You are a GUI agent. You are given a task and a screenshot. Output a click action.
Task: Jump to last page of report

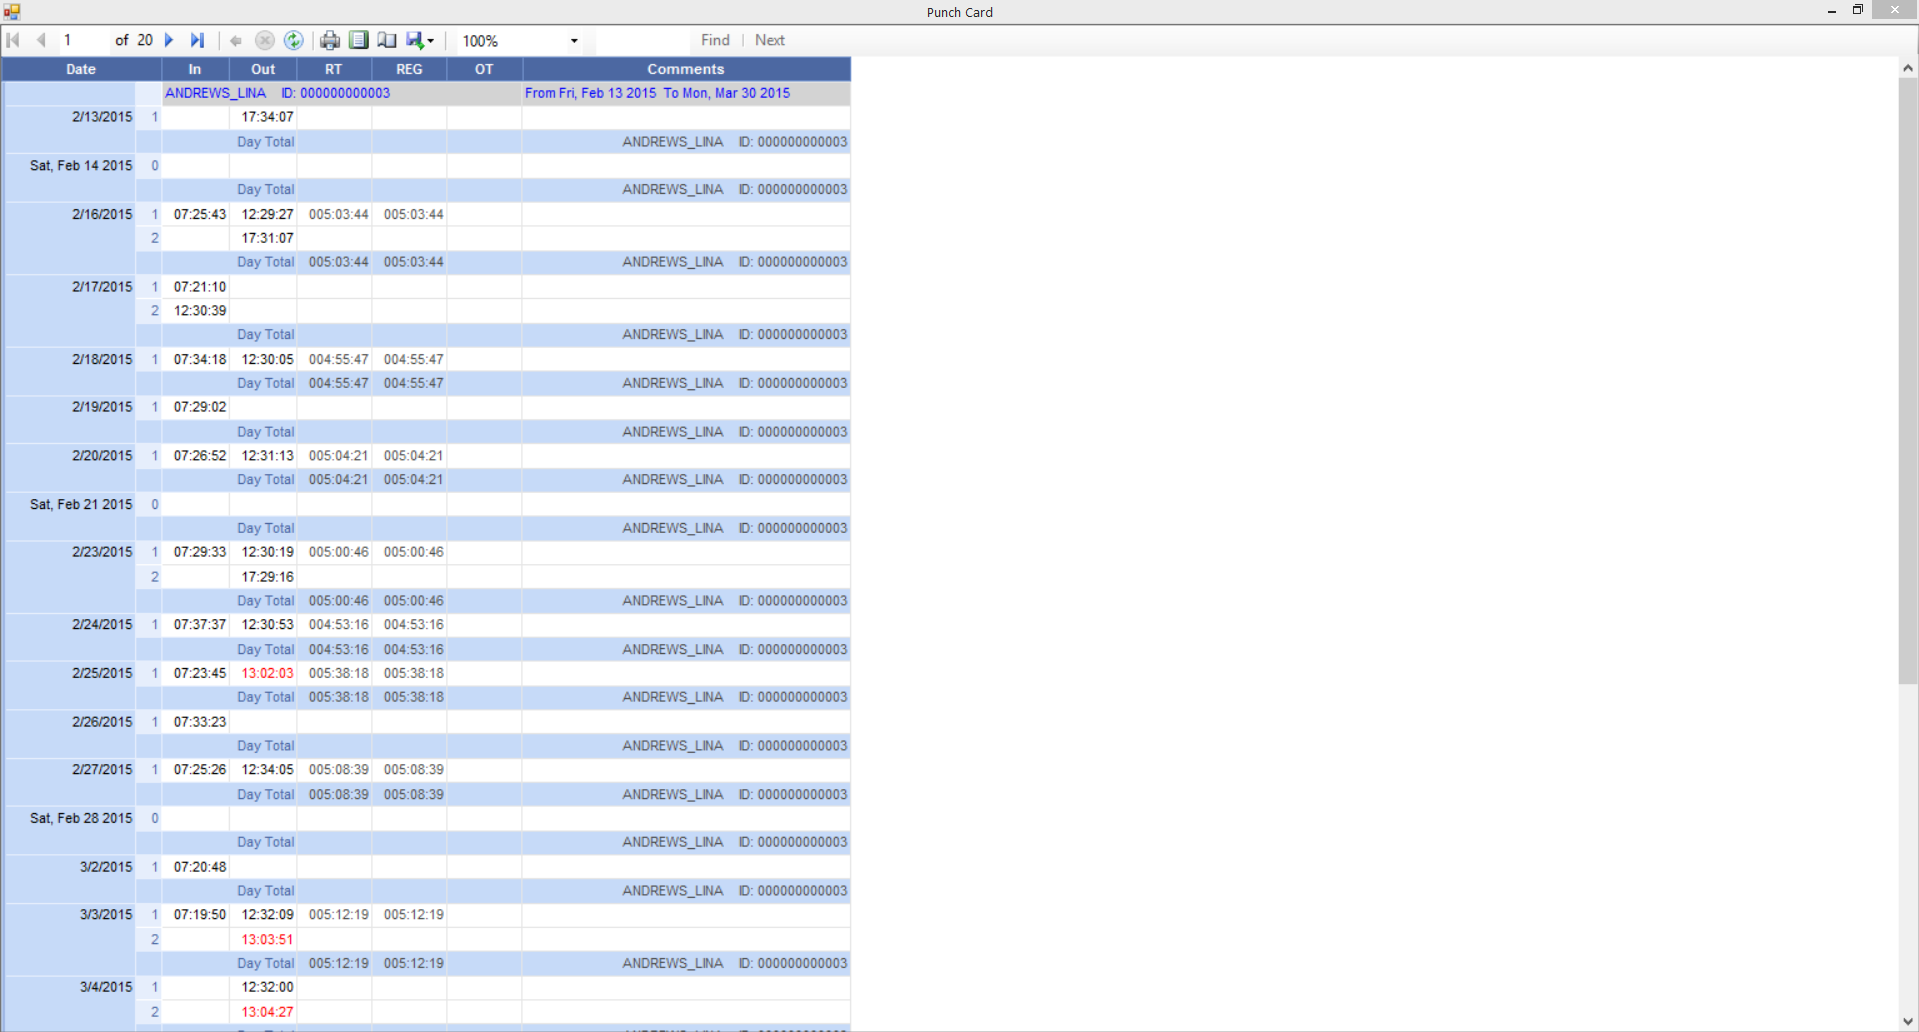click(197, 40)
